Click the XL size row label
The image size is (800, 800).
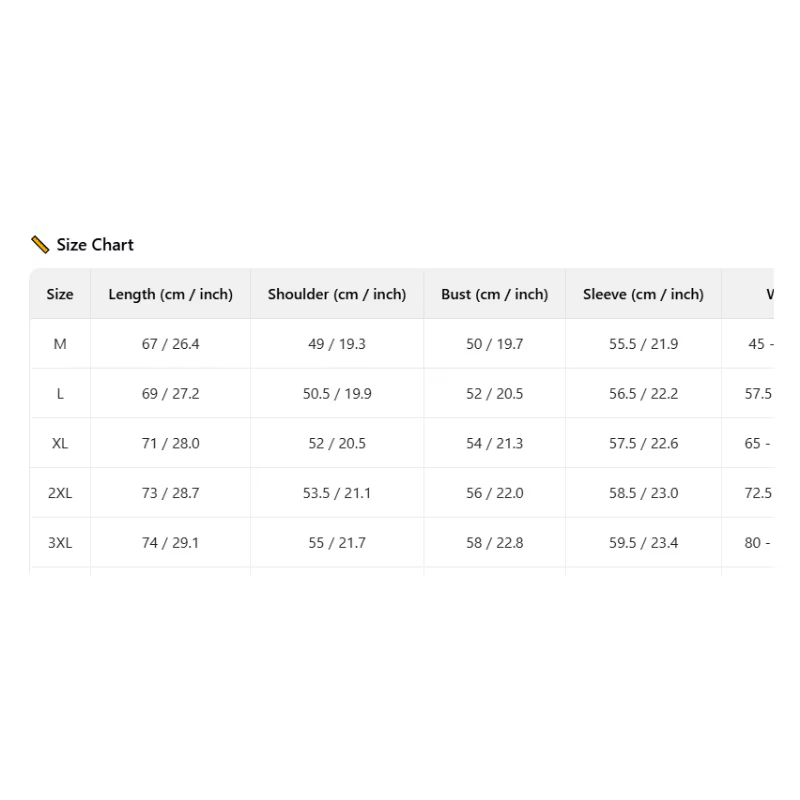click(60, 443)
